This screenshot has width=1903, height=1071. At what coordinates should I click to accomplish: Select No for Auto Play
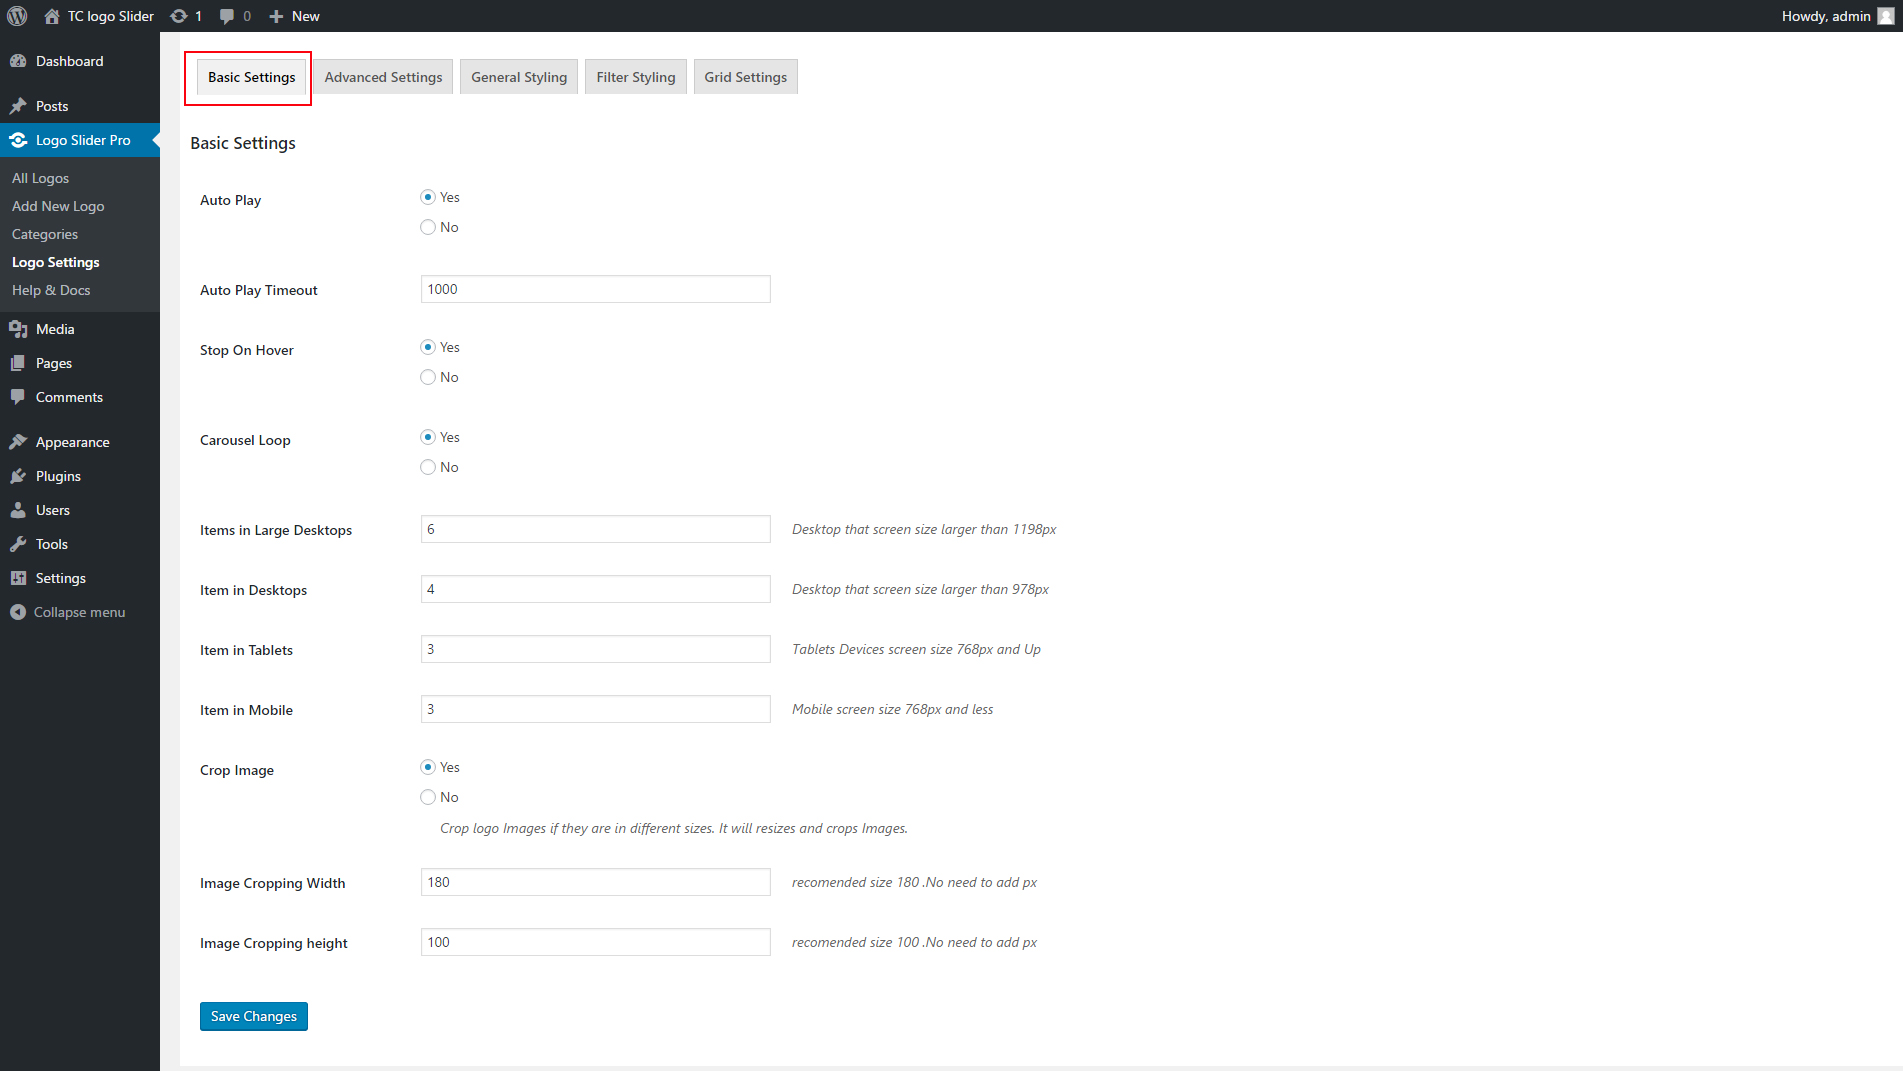point(428,227)
